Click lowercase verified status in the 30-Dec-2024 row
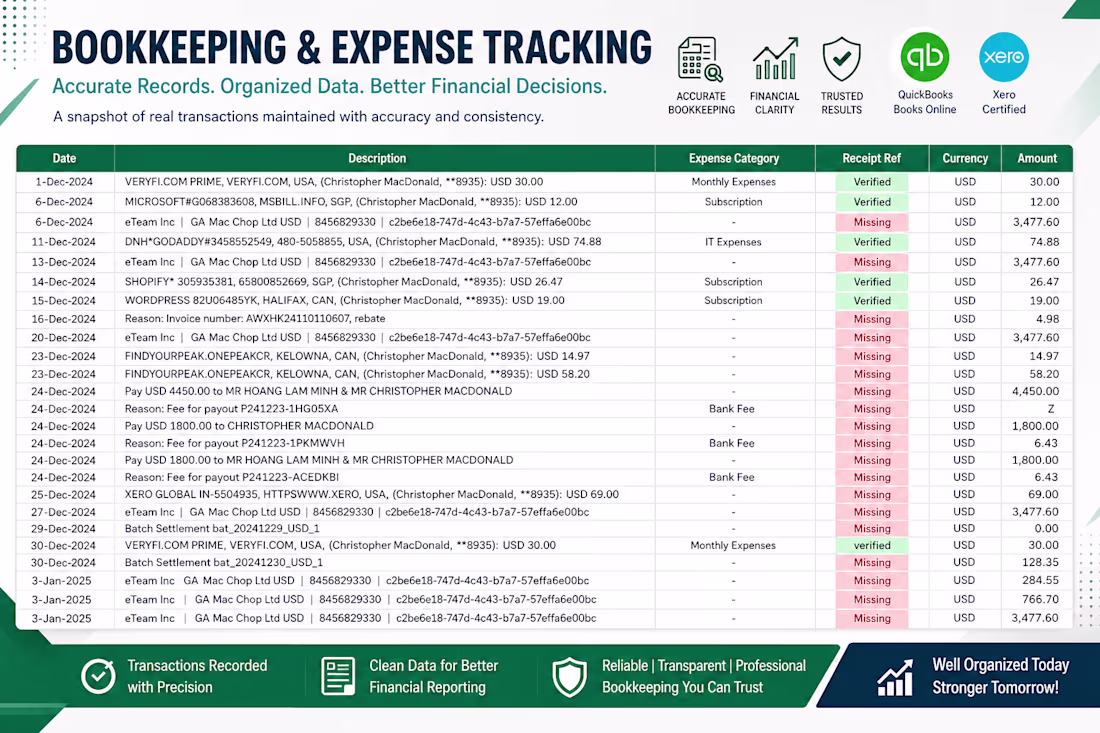 tap(872, 546)
